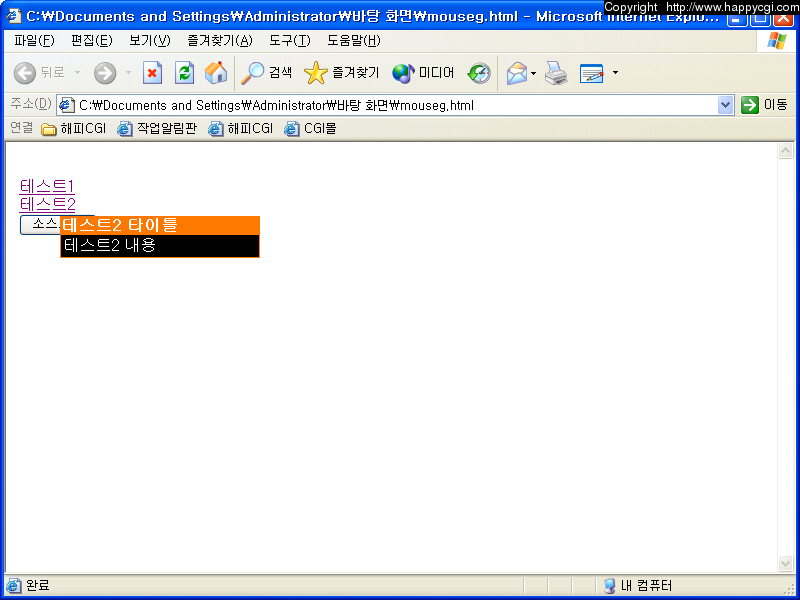Print the page with the printer icon
800x600 pixels.
coord(556,73)
